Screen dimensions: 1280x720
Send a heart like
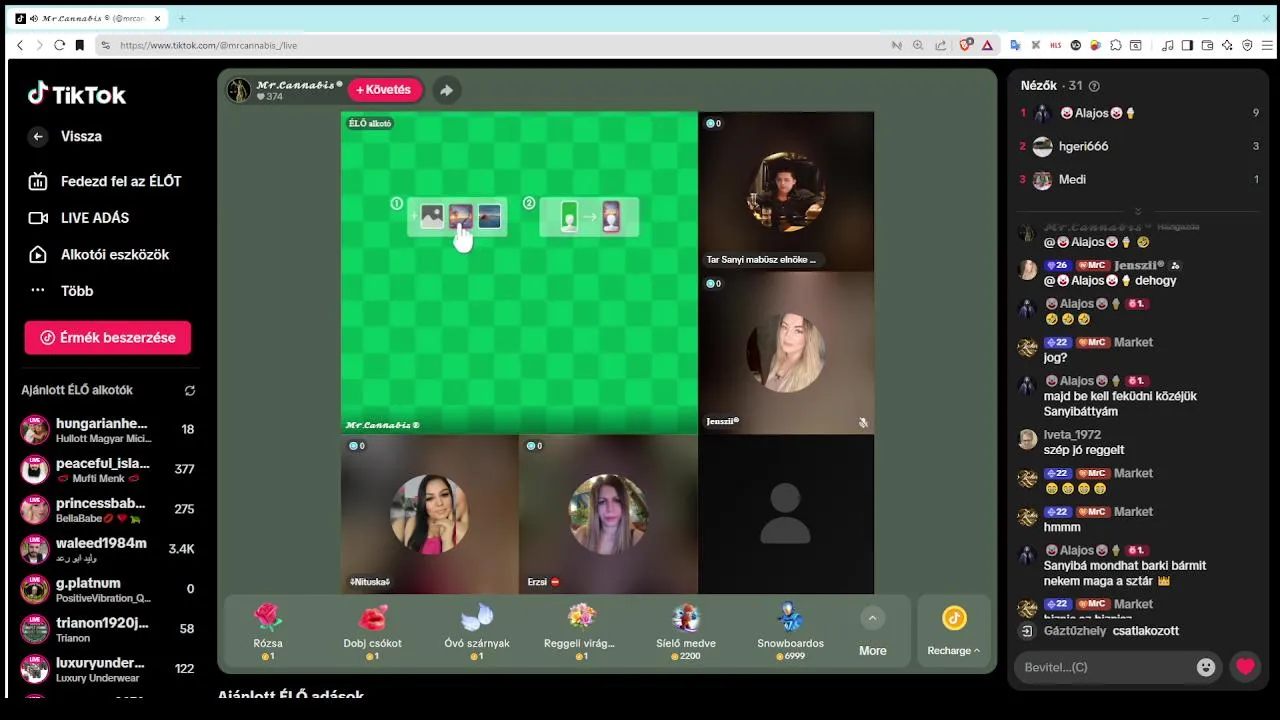click(x=1245, y=667)
